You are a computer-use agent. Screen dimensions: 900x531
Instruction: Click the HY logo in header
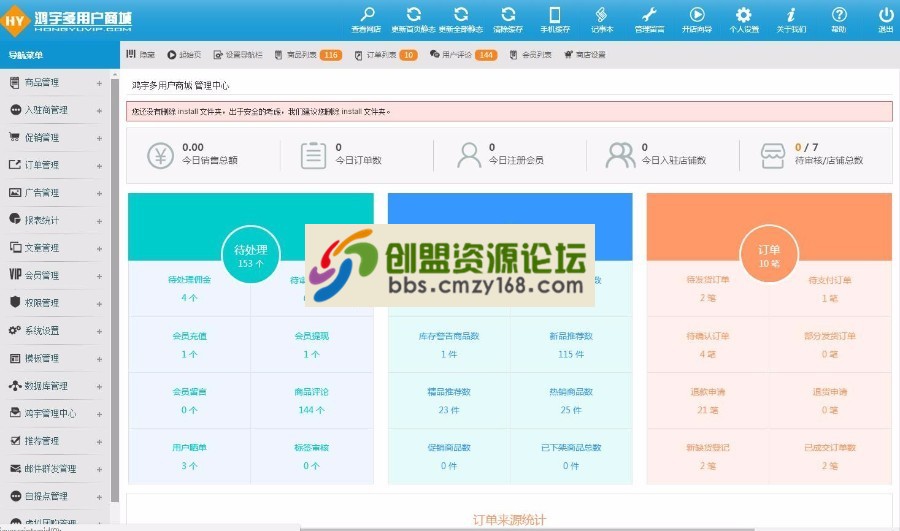14,21
